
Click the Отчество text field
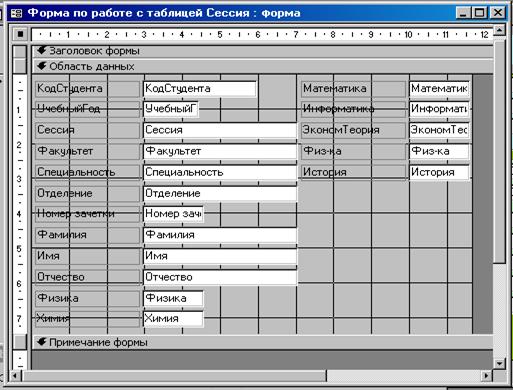tap(220, 277)
